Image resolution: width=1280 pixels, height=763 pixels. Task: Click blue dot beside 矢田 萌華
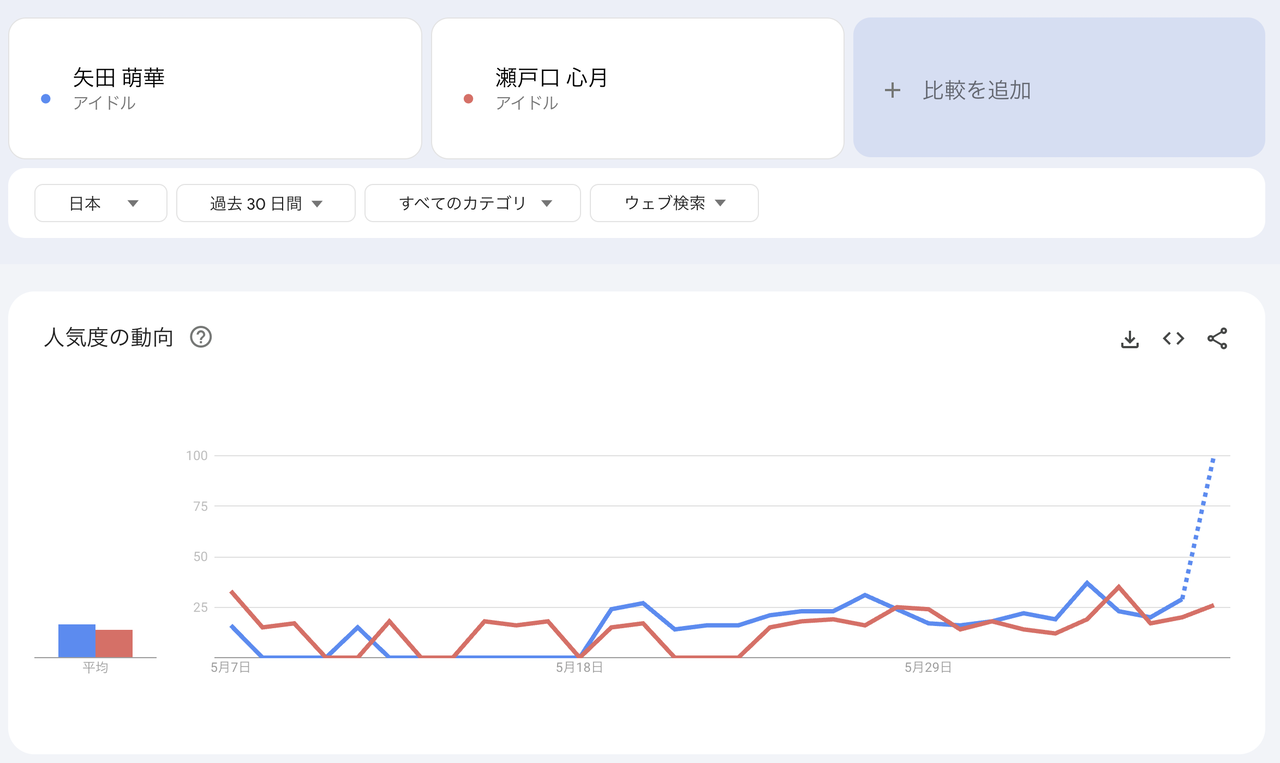click(x=45, y=99)
